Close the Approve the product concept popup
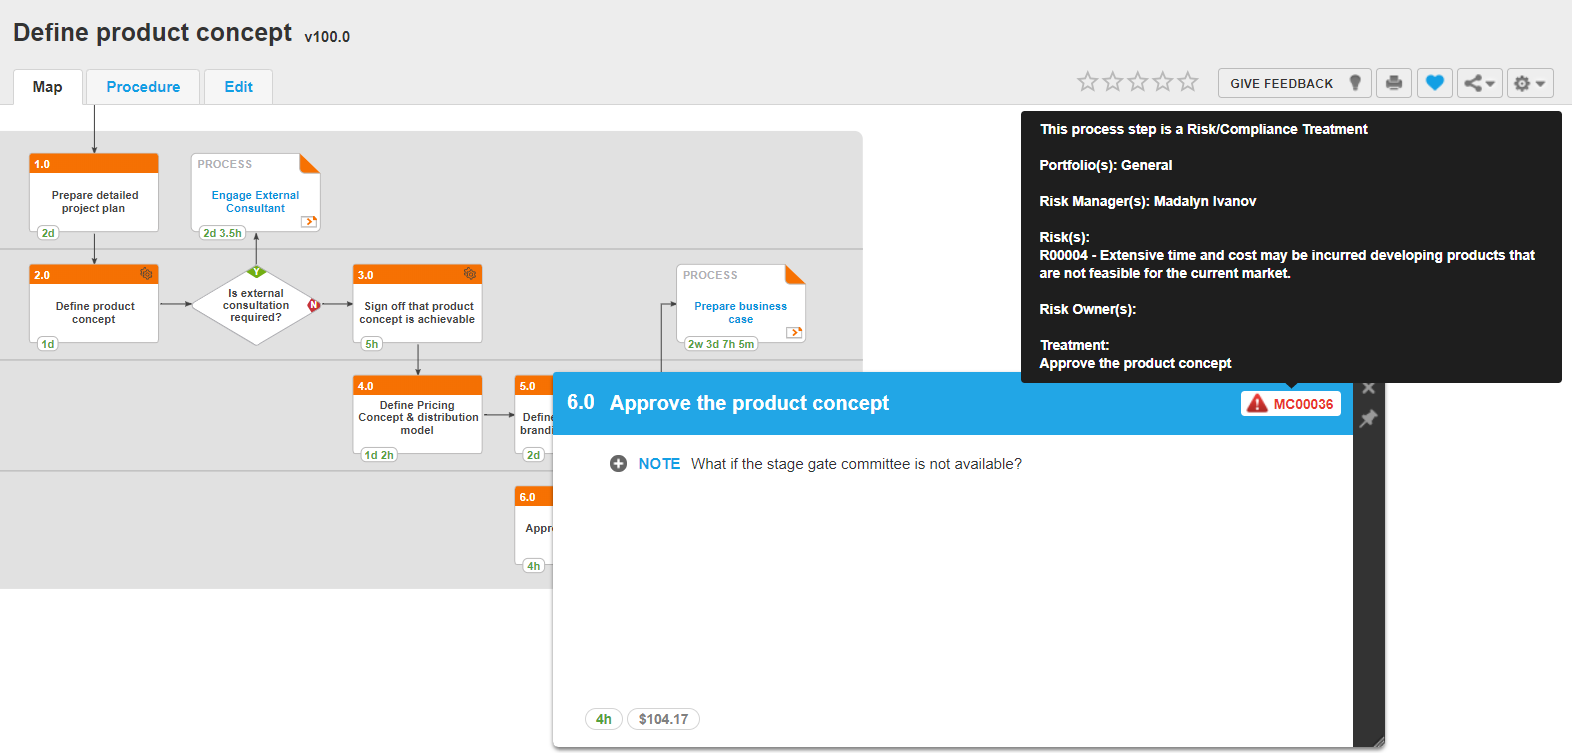The width and height of the screenshot is (1572, 753). 1368,389
